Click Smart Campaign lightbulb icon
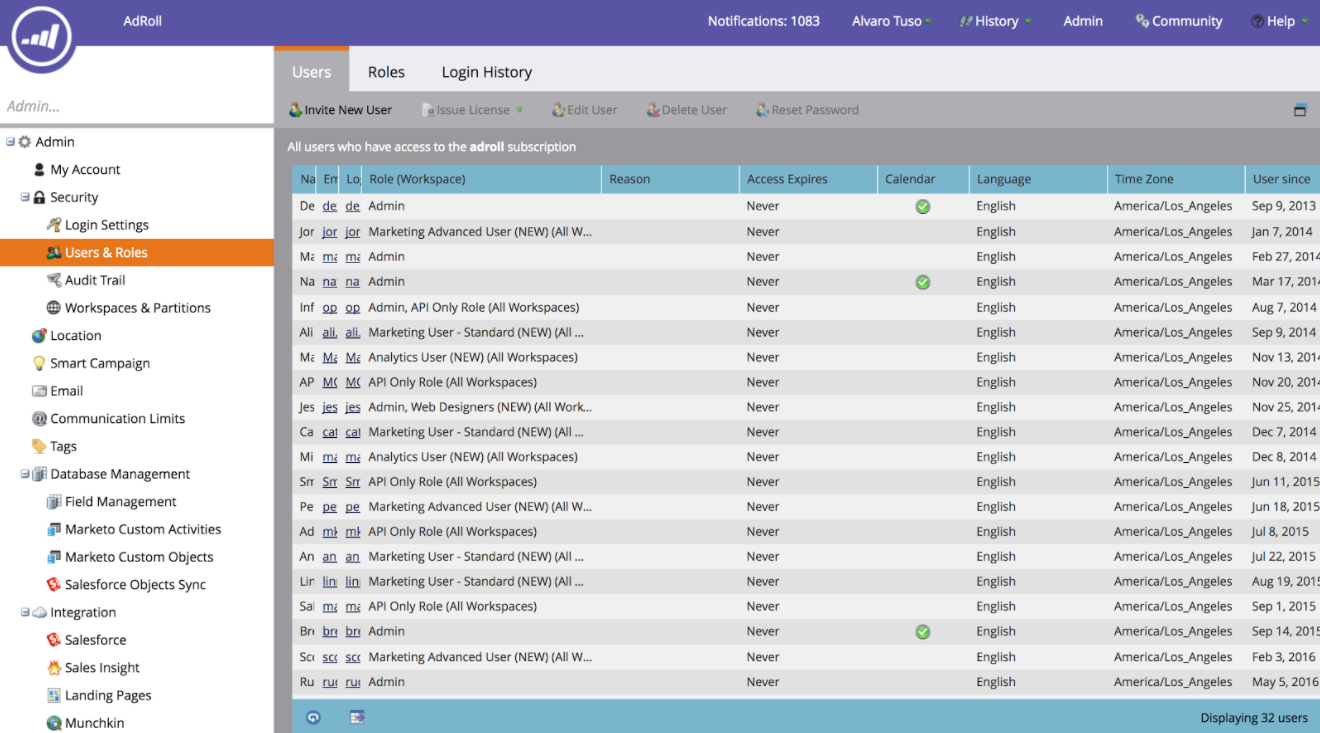Viewport: 1320px width, 733px height. click(x=39, y=363)
